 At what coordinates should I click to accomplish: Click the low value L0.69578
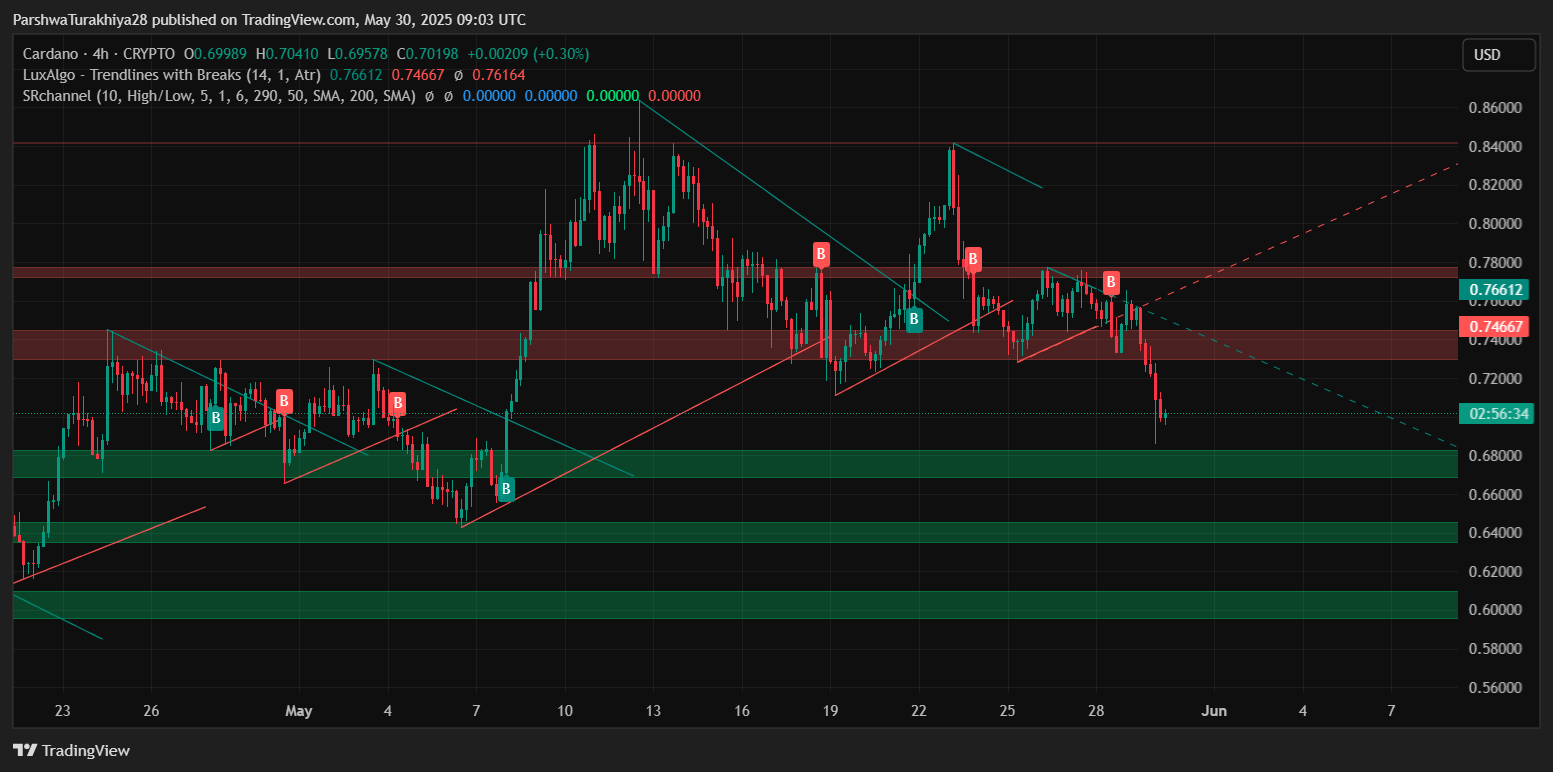point(358,54)
